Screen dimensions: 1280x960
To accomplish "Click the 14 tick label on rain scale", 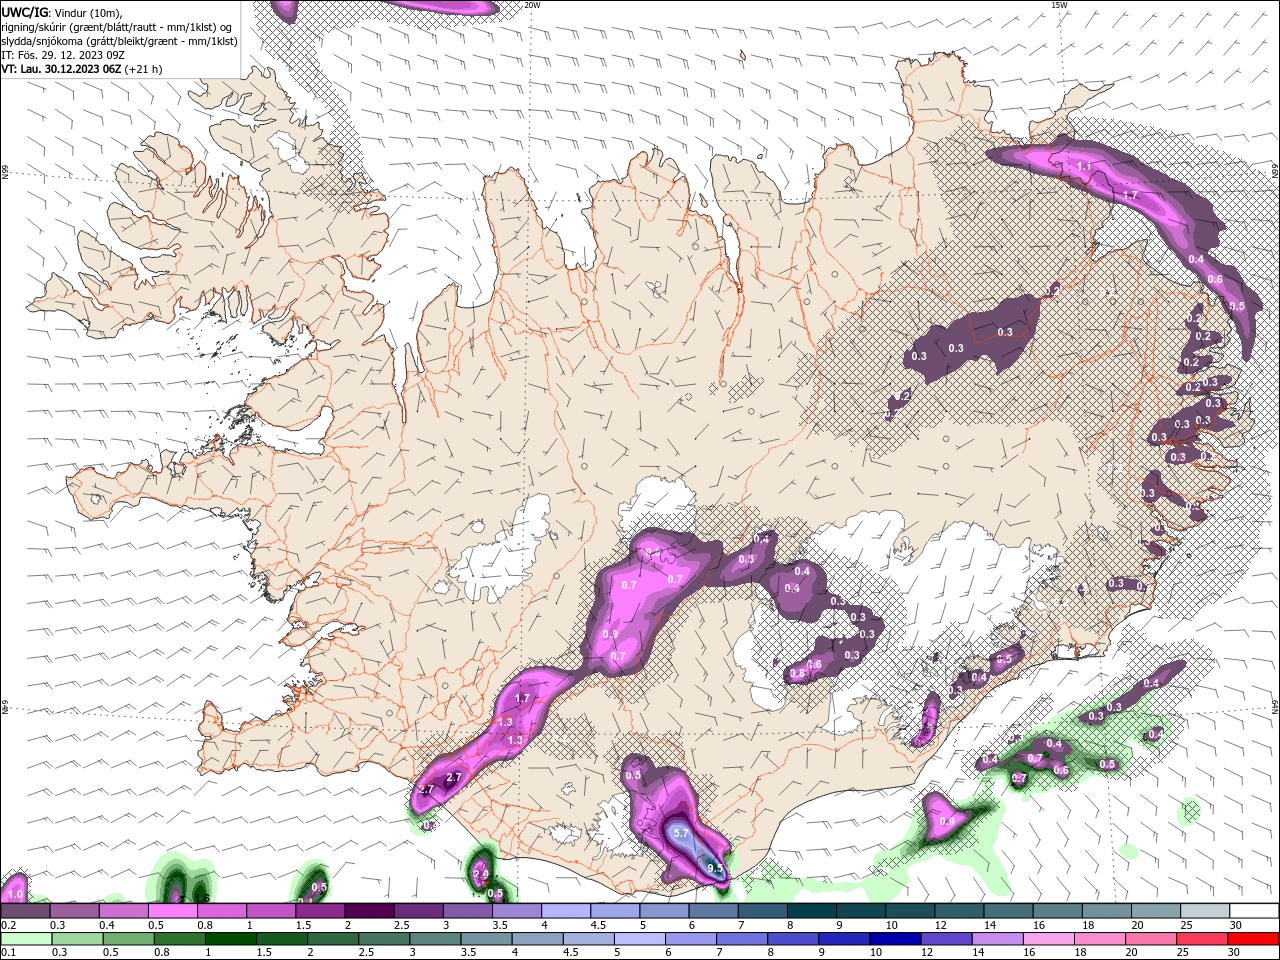I will 976,953.
